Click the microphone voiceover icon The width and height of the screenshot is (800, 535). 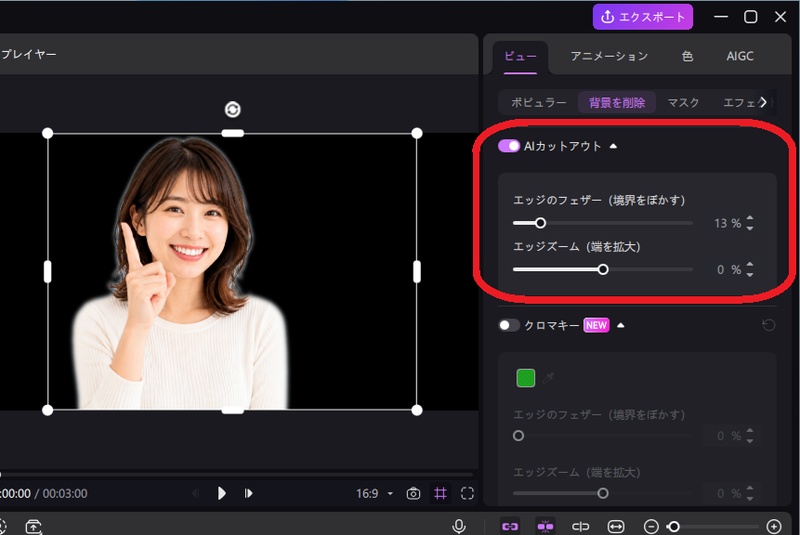click(459, 526)
